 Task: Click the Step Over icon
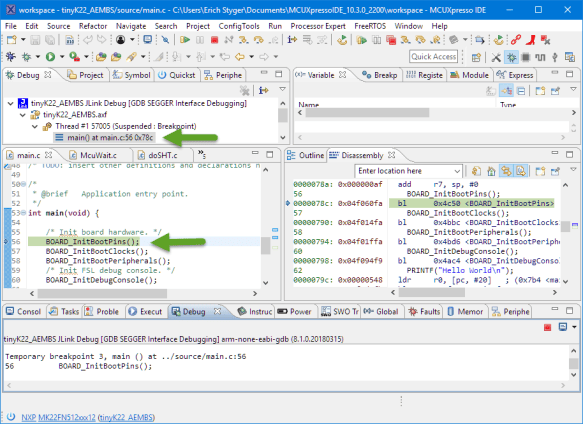[x=259, y=40]
